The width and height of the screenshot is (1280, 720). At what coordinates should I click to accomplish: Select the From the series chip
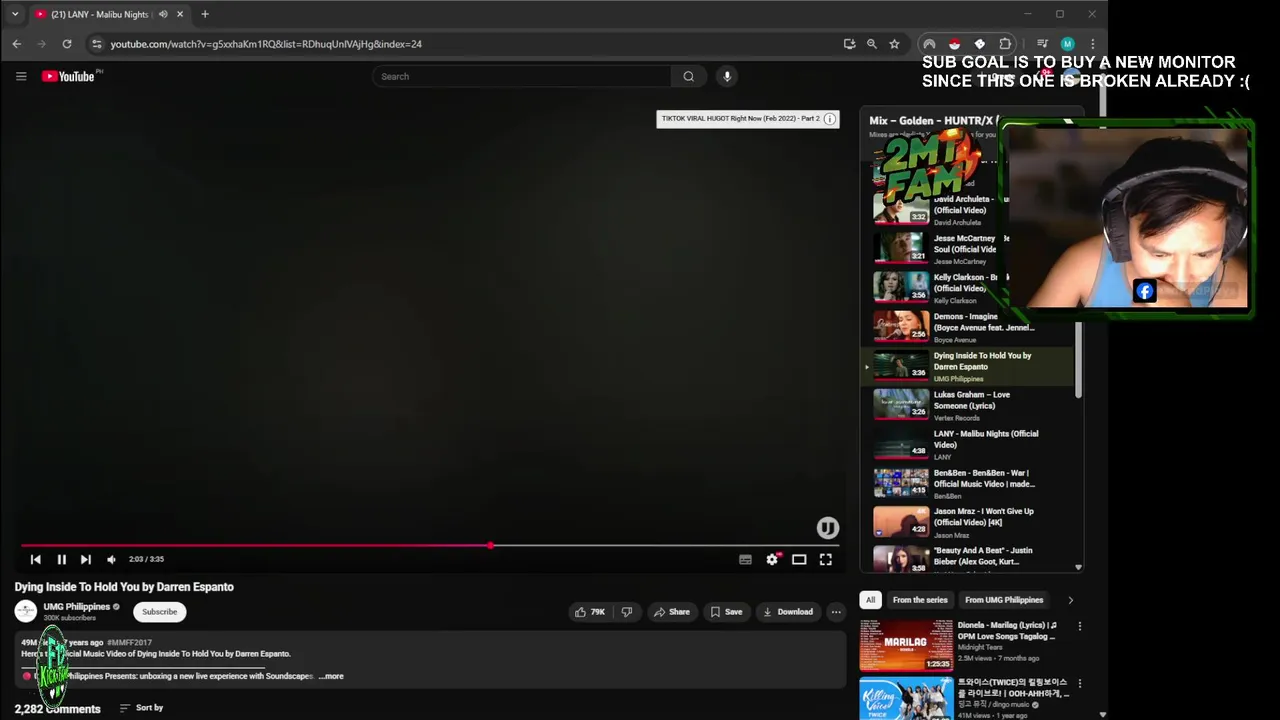point(920,600)
